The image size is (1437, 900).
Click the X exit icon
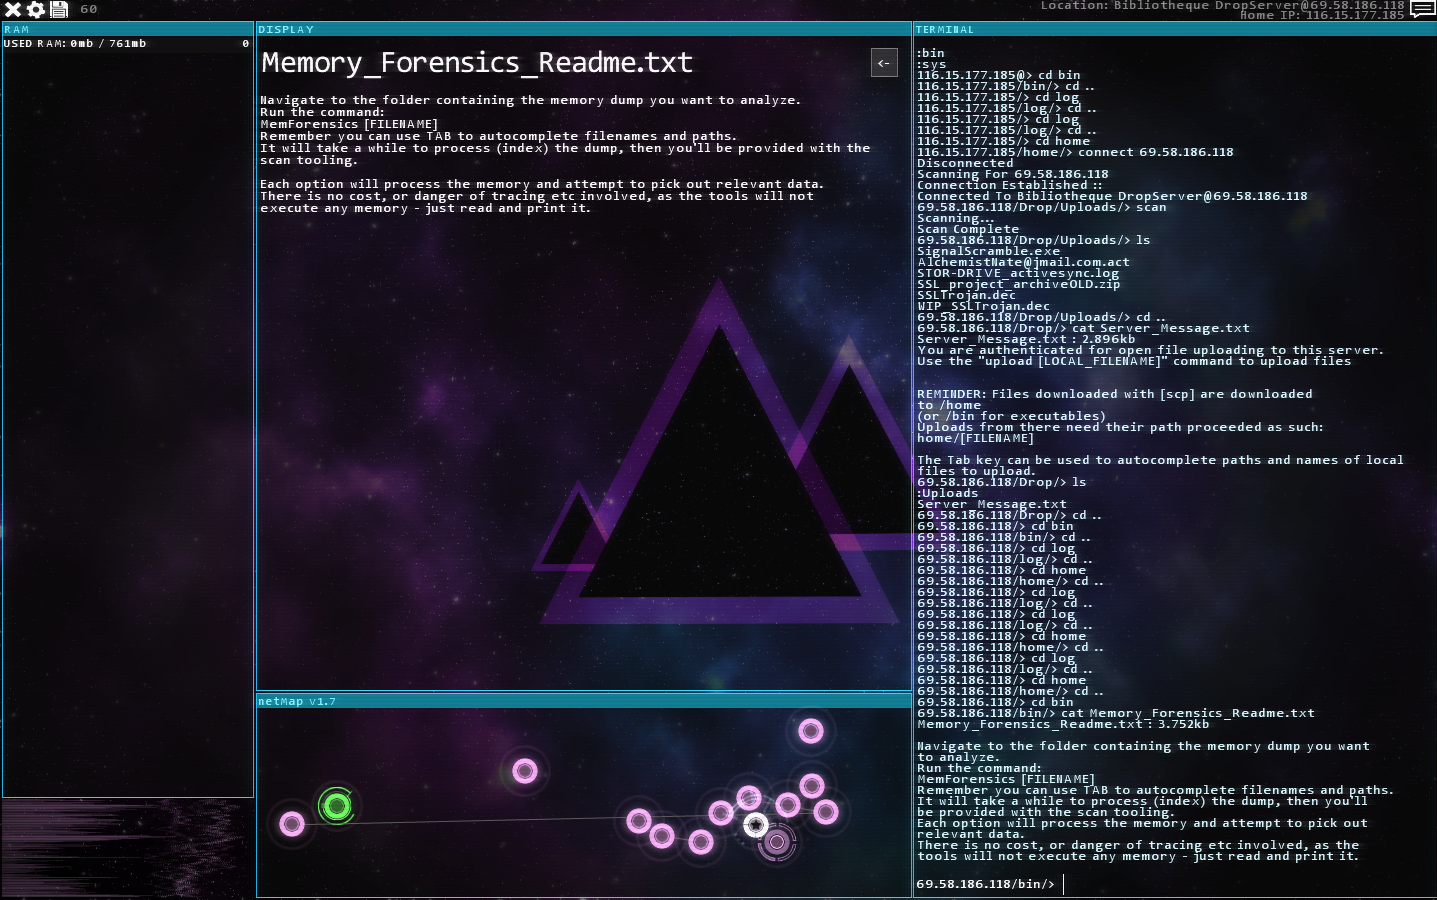(x=13, y=10)
